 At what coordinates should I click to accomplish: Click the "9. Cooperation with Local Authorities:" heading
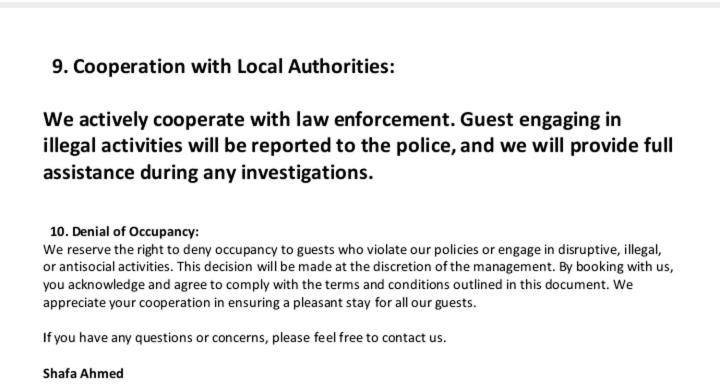pyautogui.click(x=223, y=67)
